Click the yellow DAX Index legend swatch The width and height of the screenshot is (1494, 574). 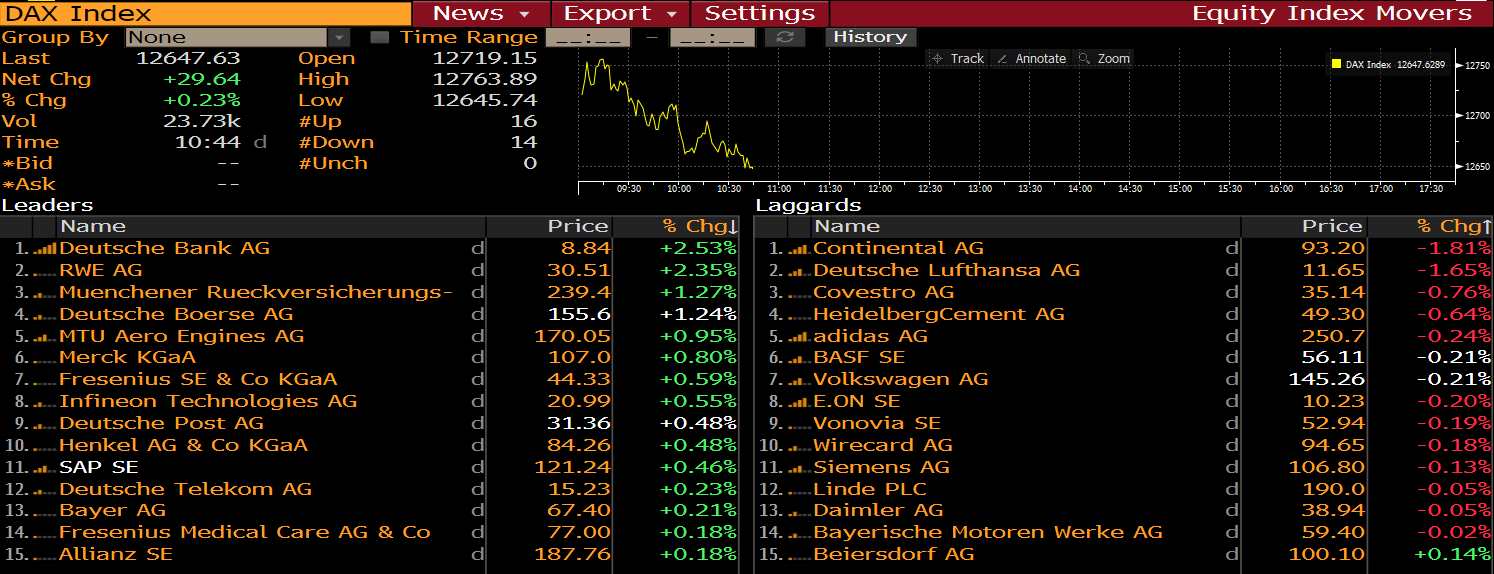[x=1336, y=64]
